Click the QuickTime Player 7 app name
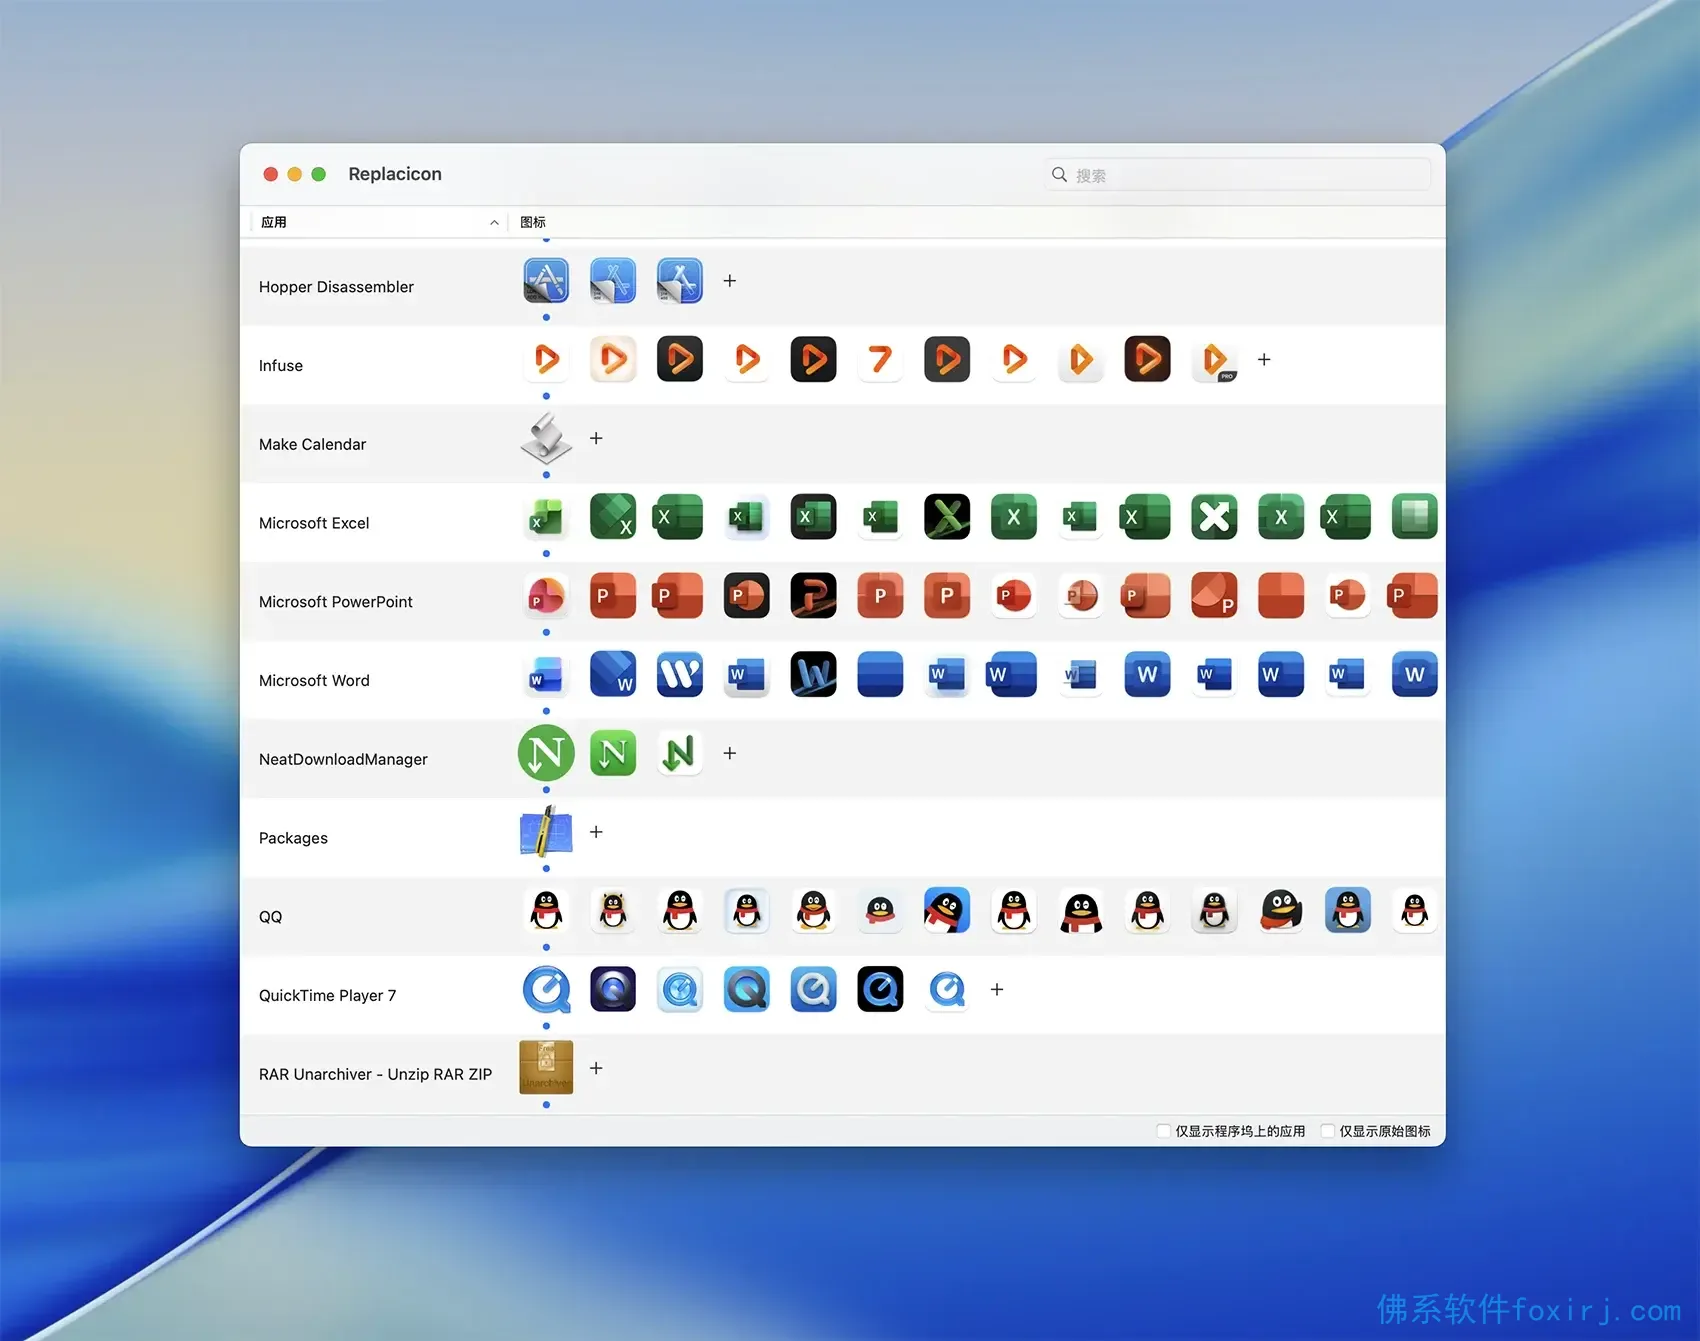Screen dimensions: 1700x1341 click(x=327, y=996)
